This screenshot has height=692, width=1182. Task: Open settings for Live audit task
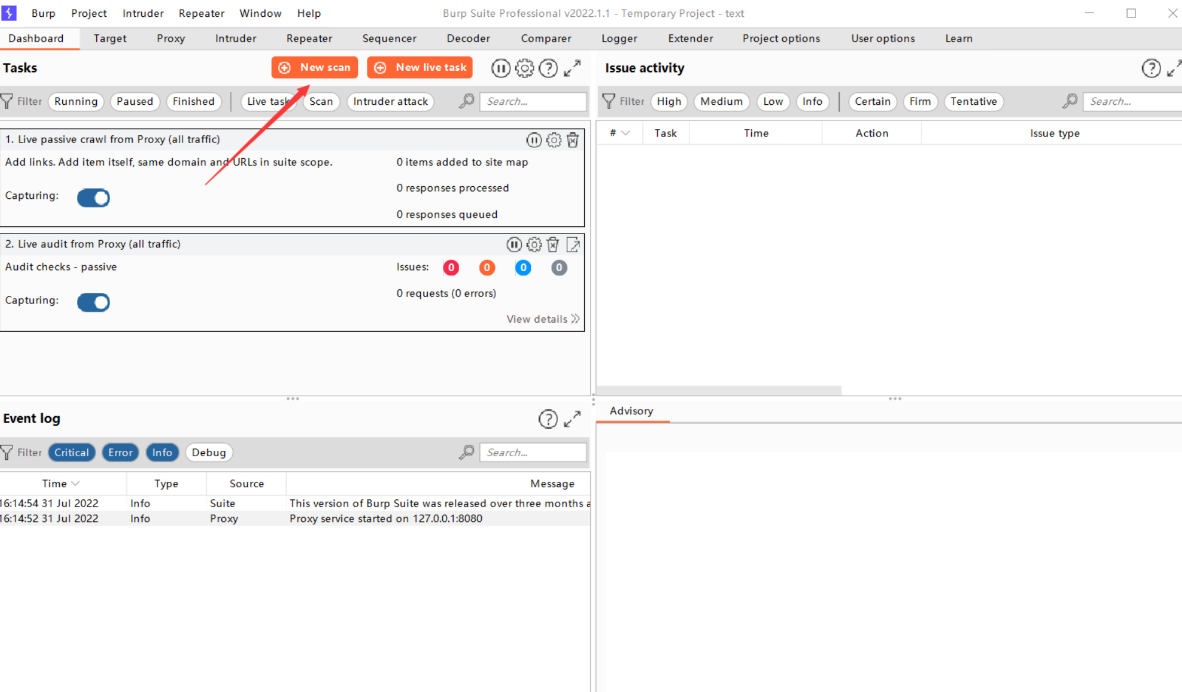point(534,244)
